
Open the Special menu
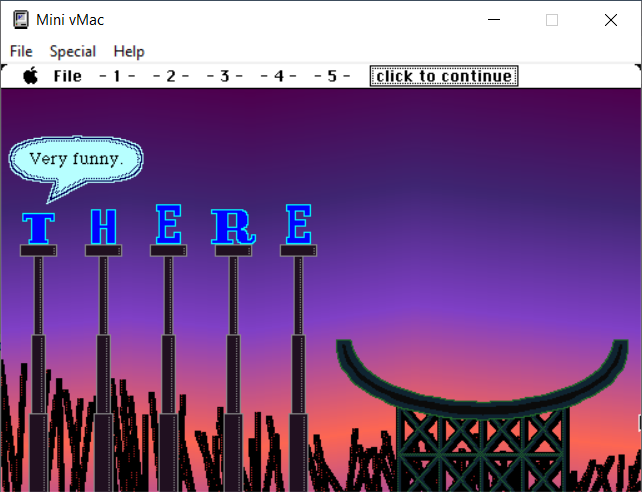72,52
